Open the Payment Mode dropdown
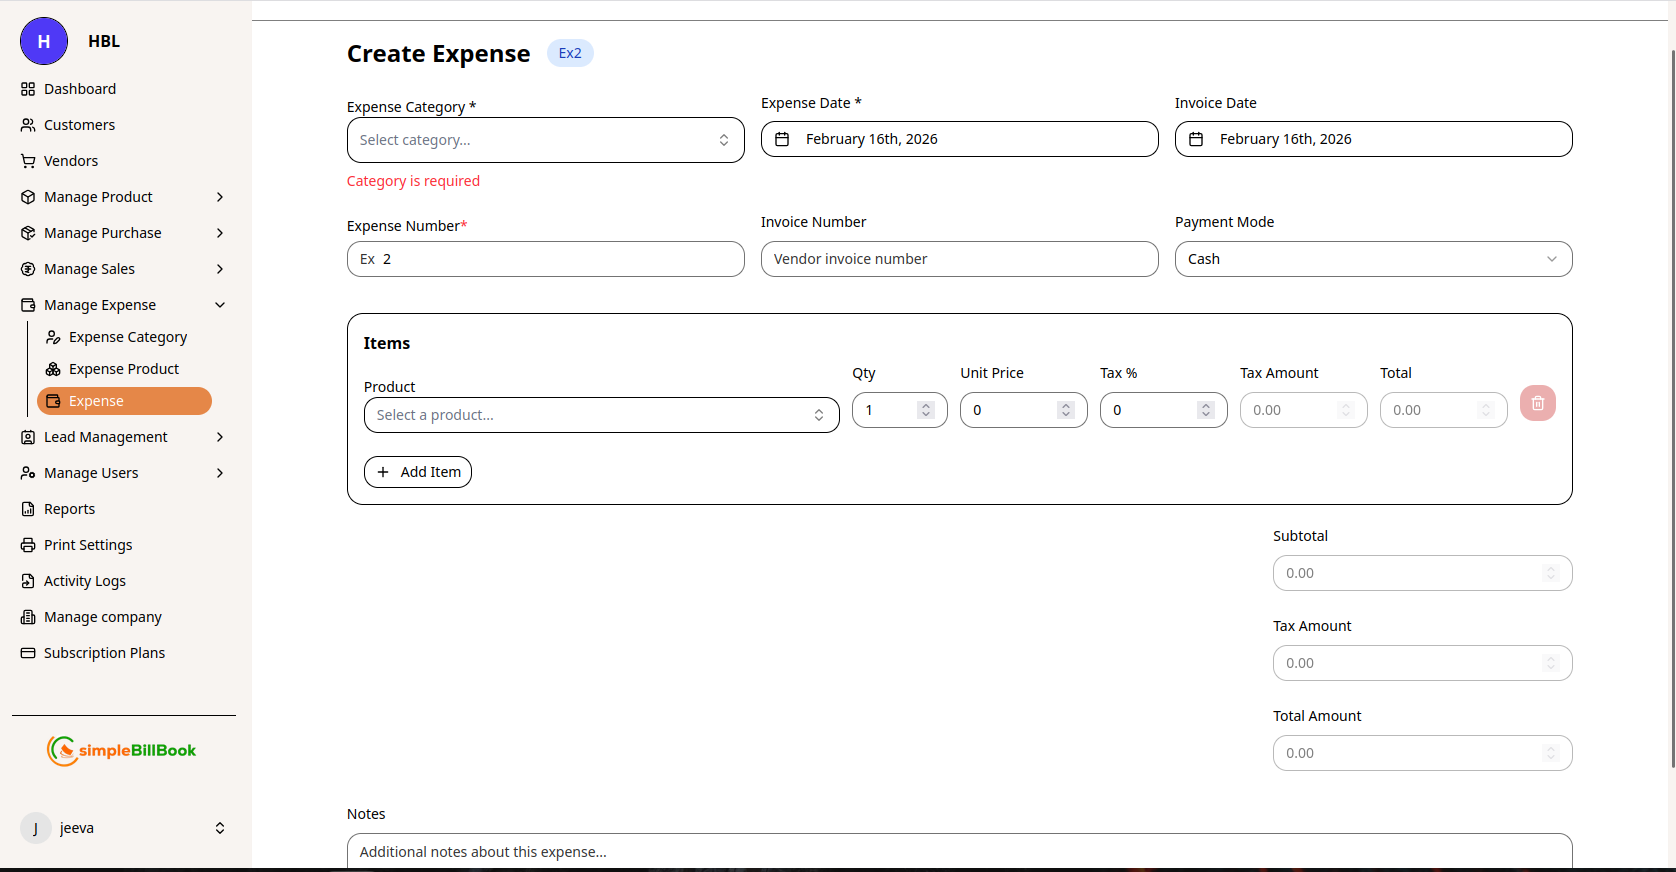 (1372, 259)
